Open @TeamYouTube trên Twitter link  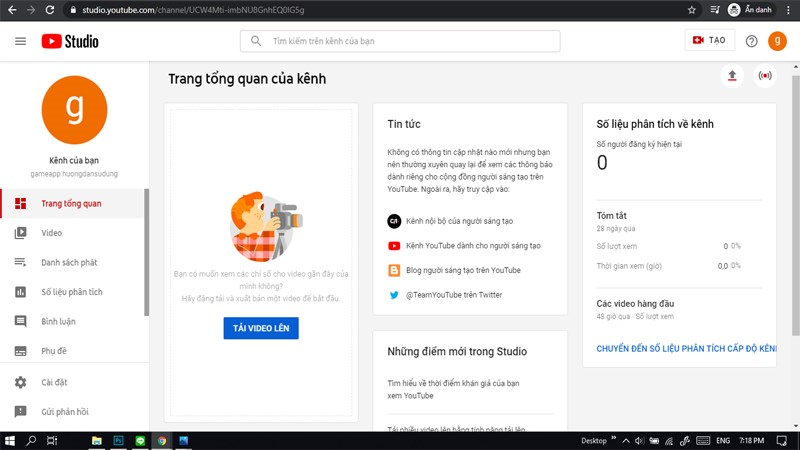pos(454,295)
